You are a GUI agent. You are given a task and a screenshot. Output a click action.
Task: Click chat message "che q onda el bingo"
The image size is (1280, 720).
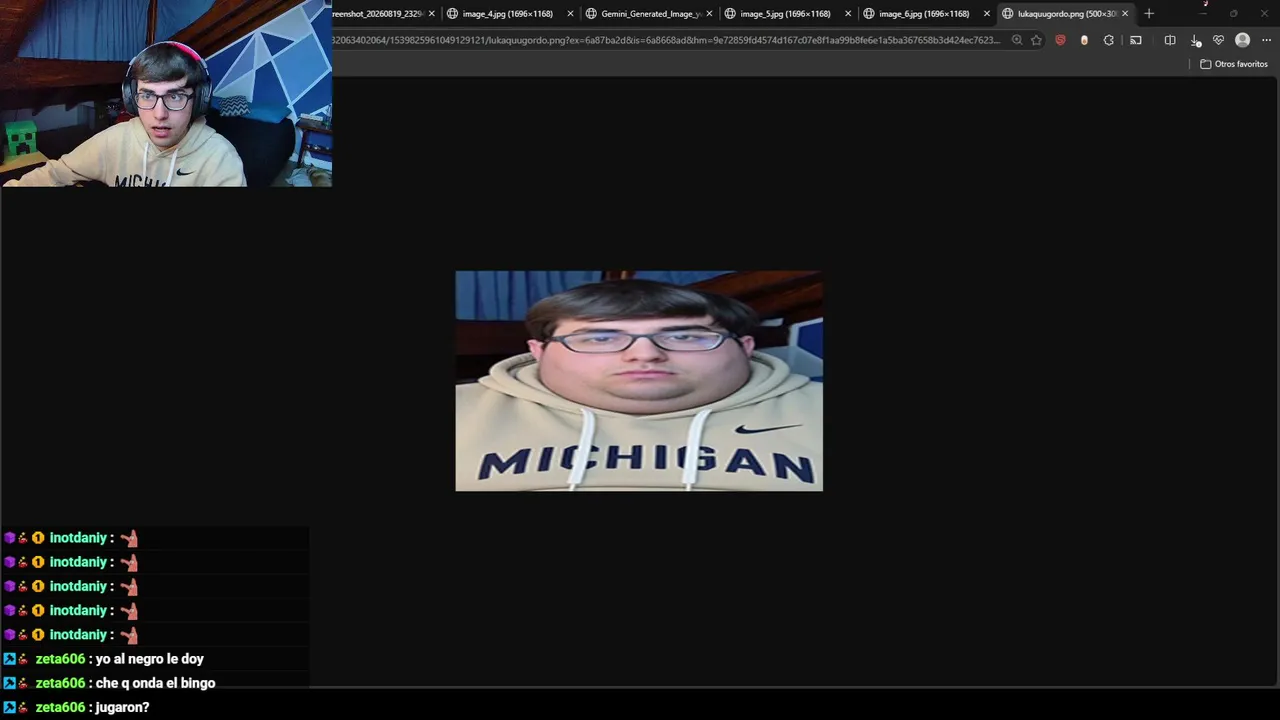155,683
